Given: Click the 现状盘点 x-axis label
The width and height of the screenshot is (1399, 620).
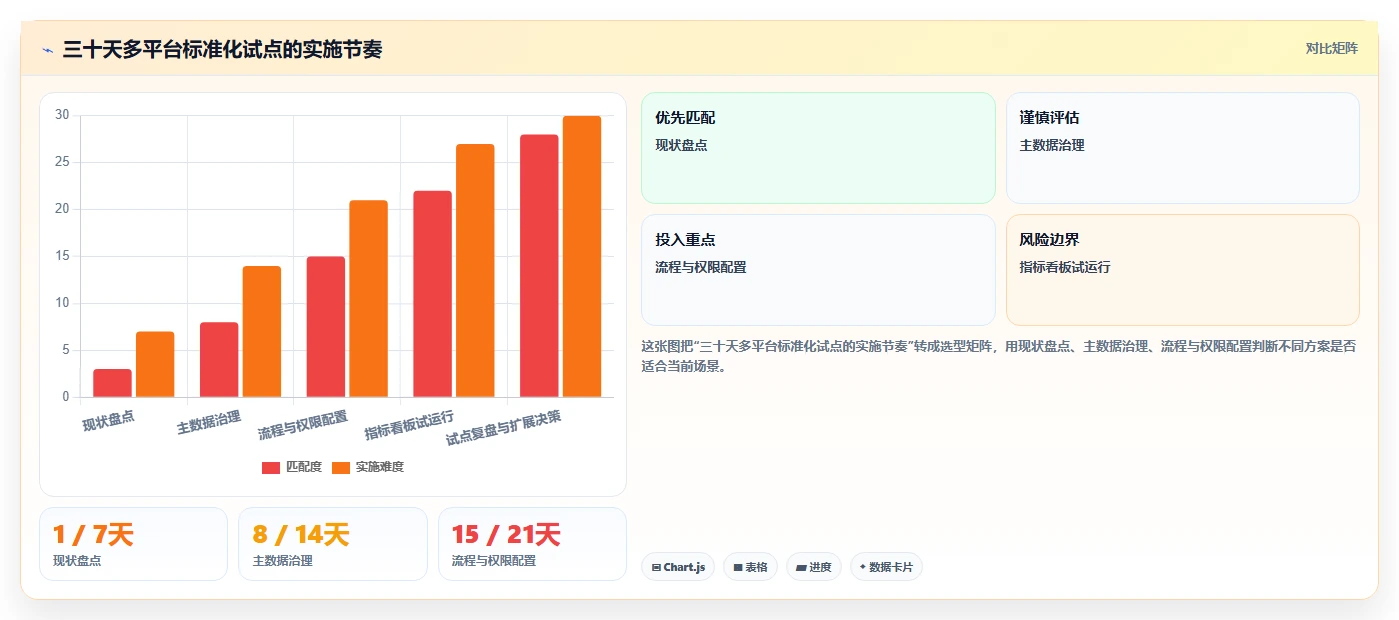Looking at the screenshot, I should pos(109,421).
